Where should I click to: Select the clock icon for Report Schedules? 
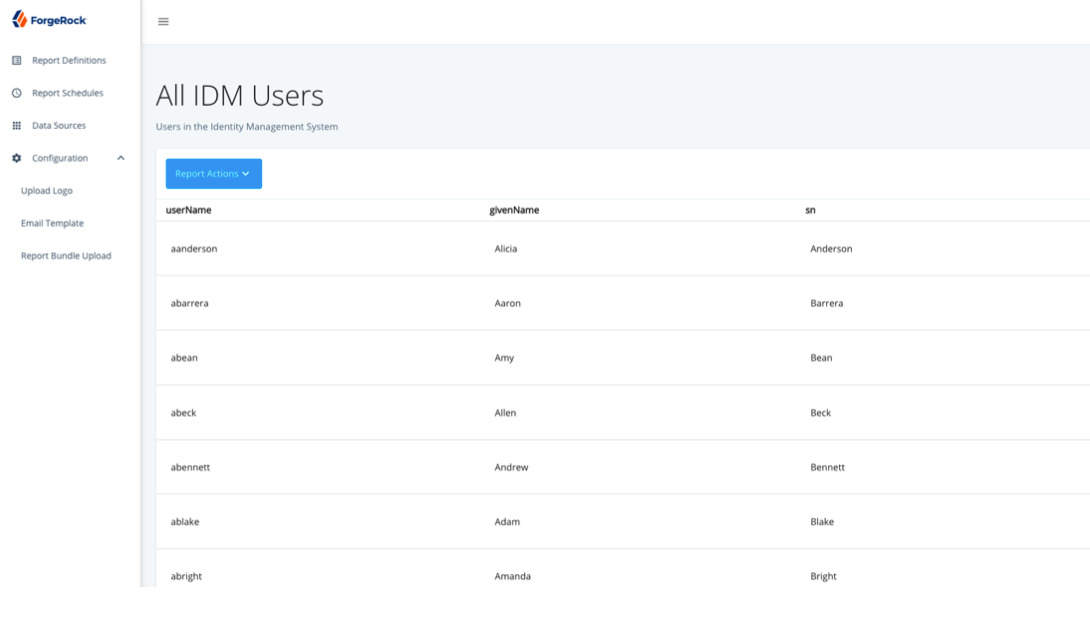coord(16,93)
